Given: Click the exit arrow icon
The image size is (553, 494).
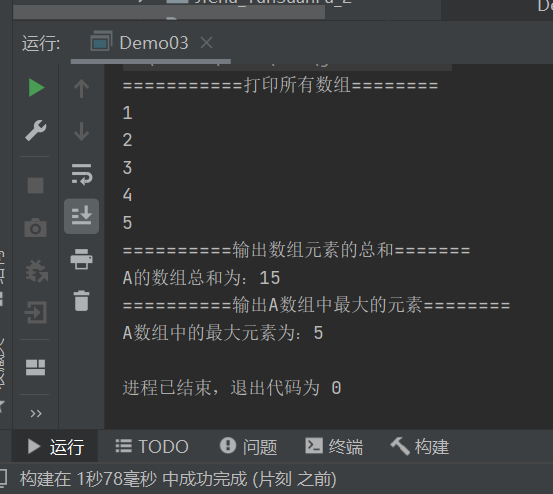Looking at the screenshot, I should point(36,312).
